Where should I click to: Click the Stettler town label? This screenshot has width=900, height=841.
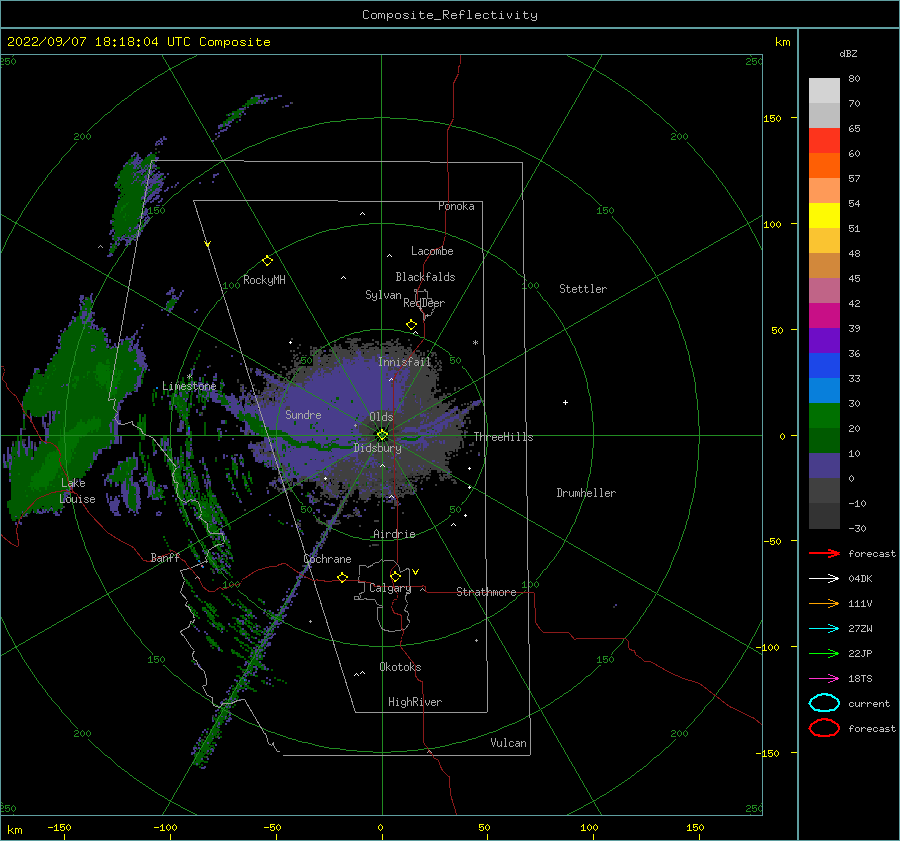point(583,289)
